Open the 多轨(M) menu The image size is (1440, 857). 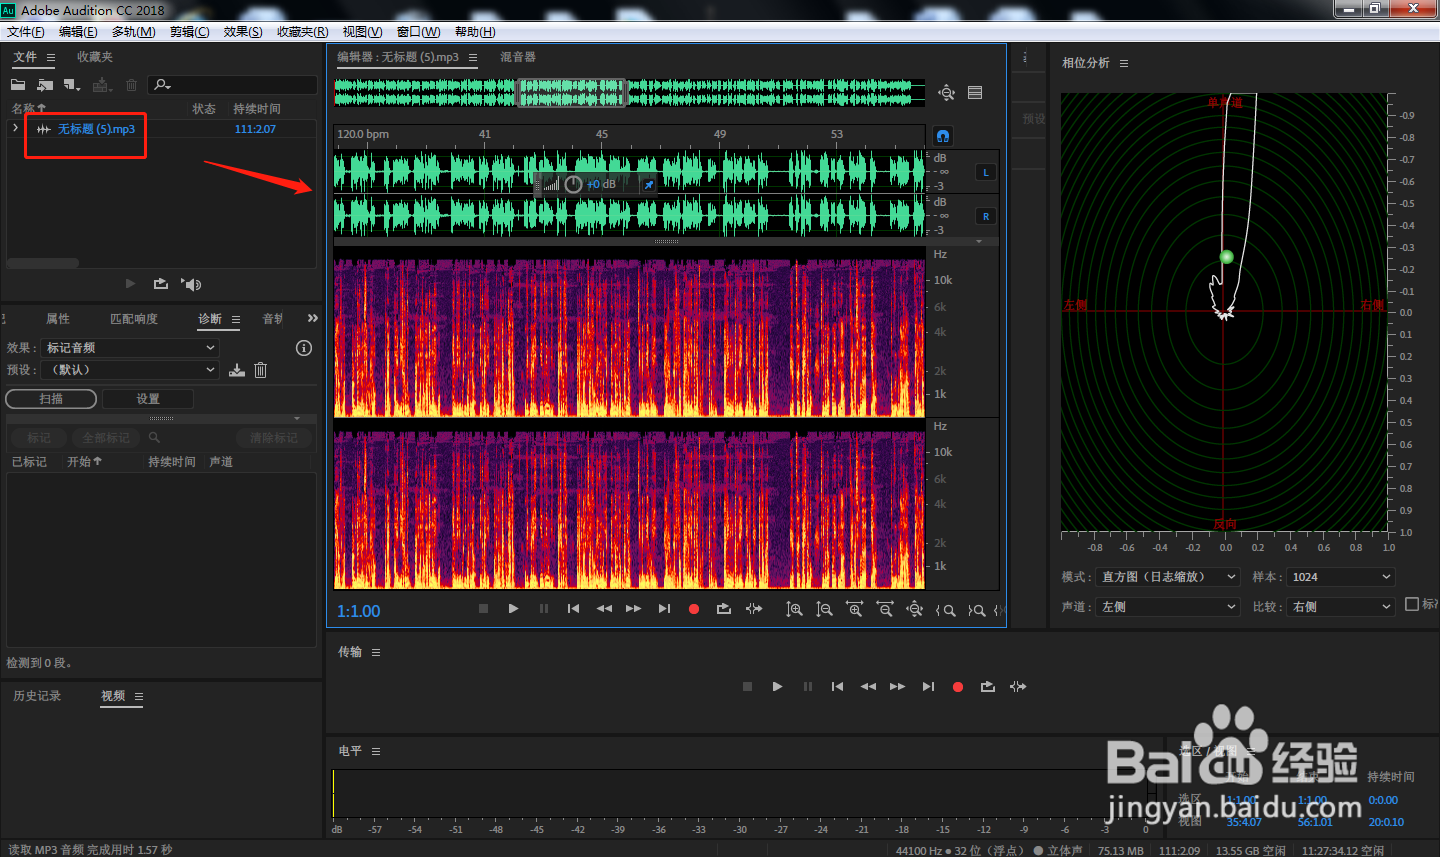click(133, 32)
